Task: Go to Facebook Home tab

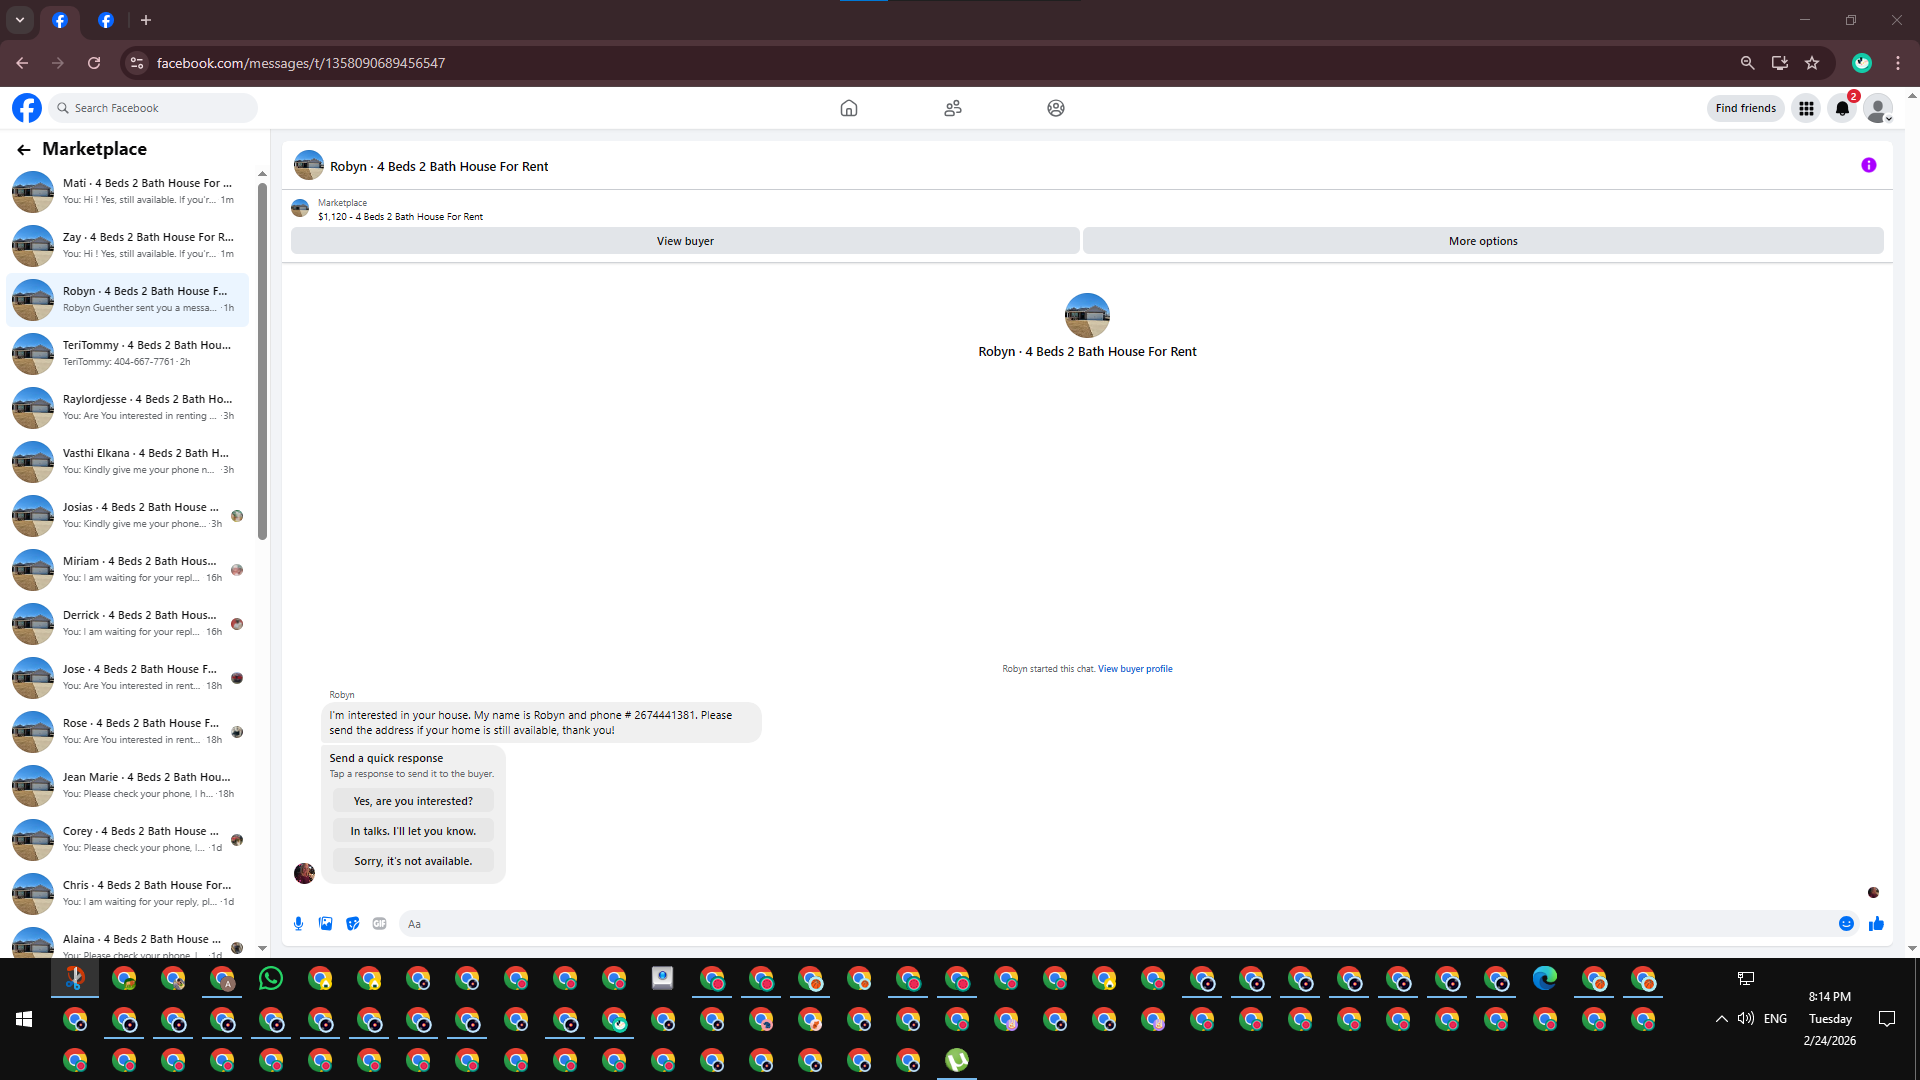Action: [848, 108]
